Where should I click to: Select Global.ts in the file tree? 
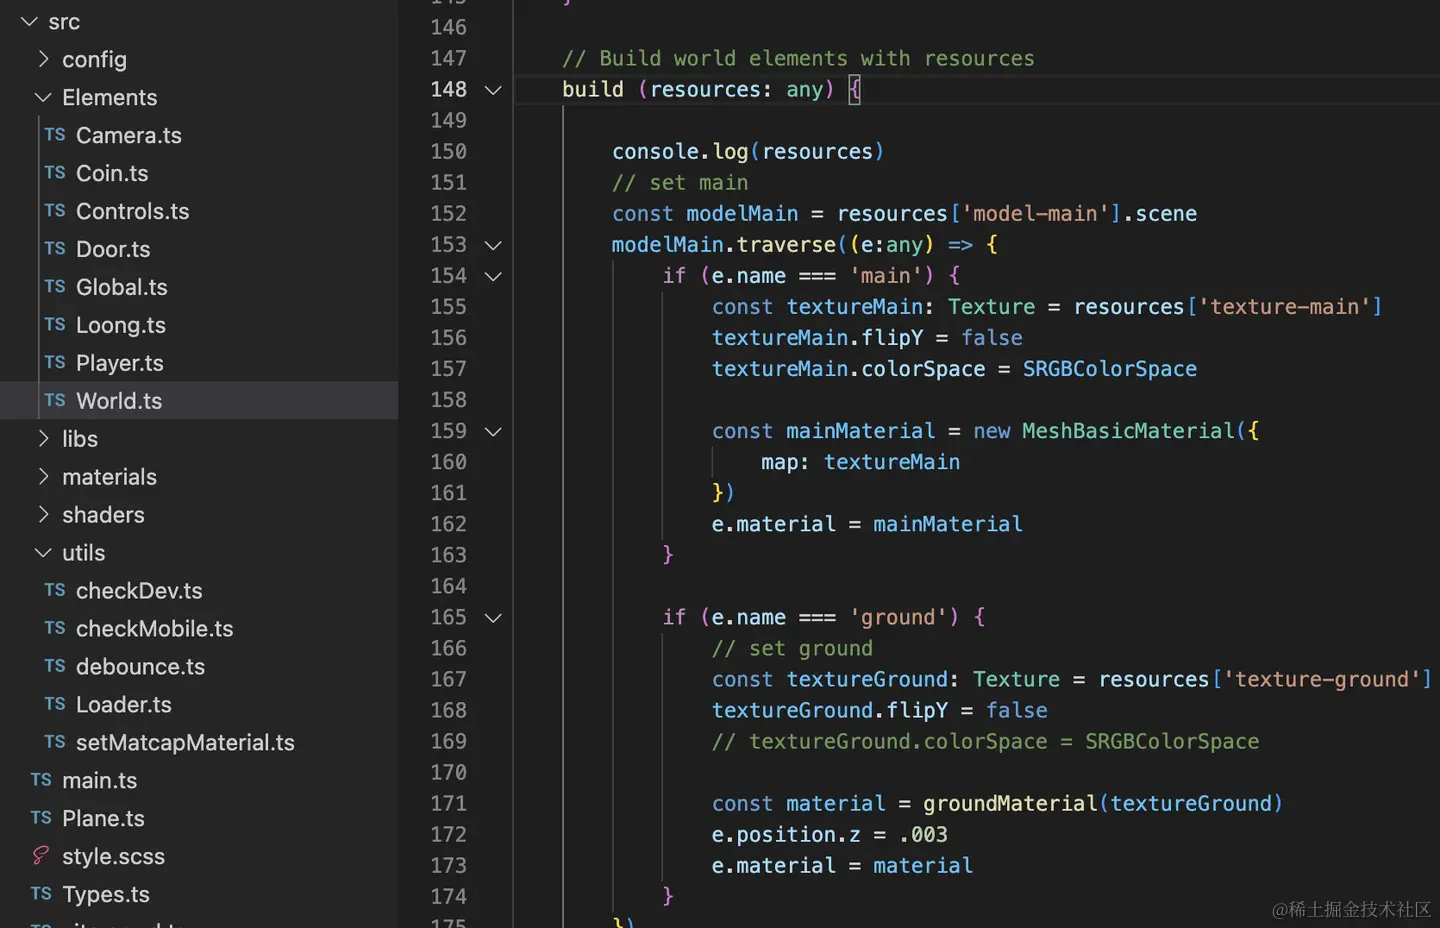coord(122,287)
